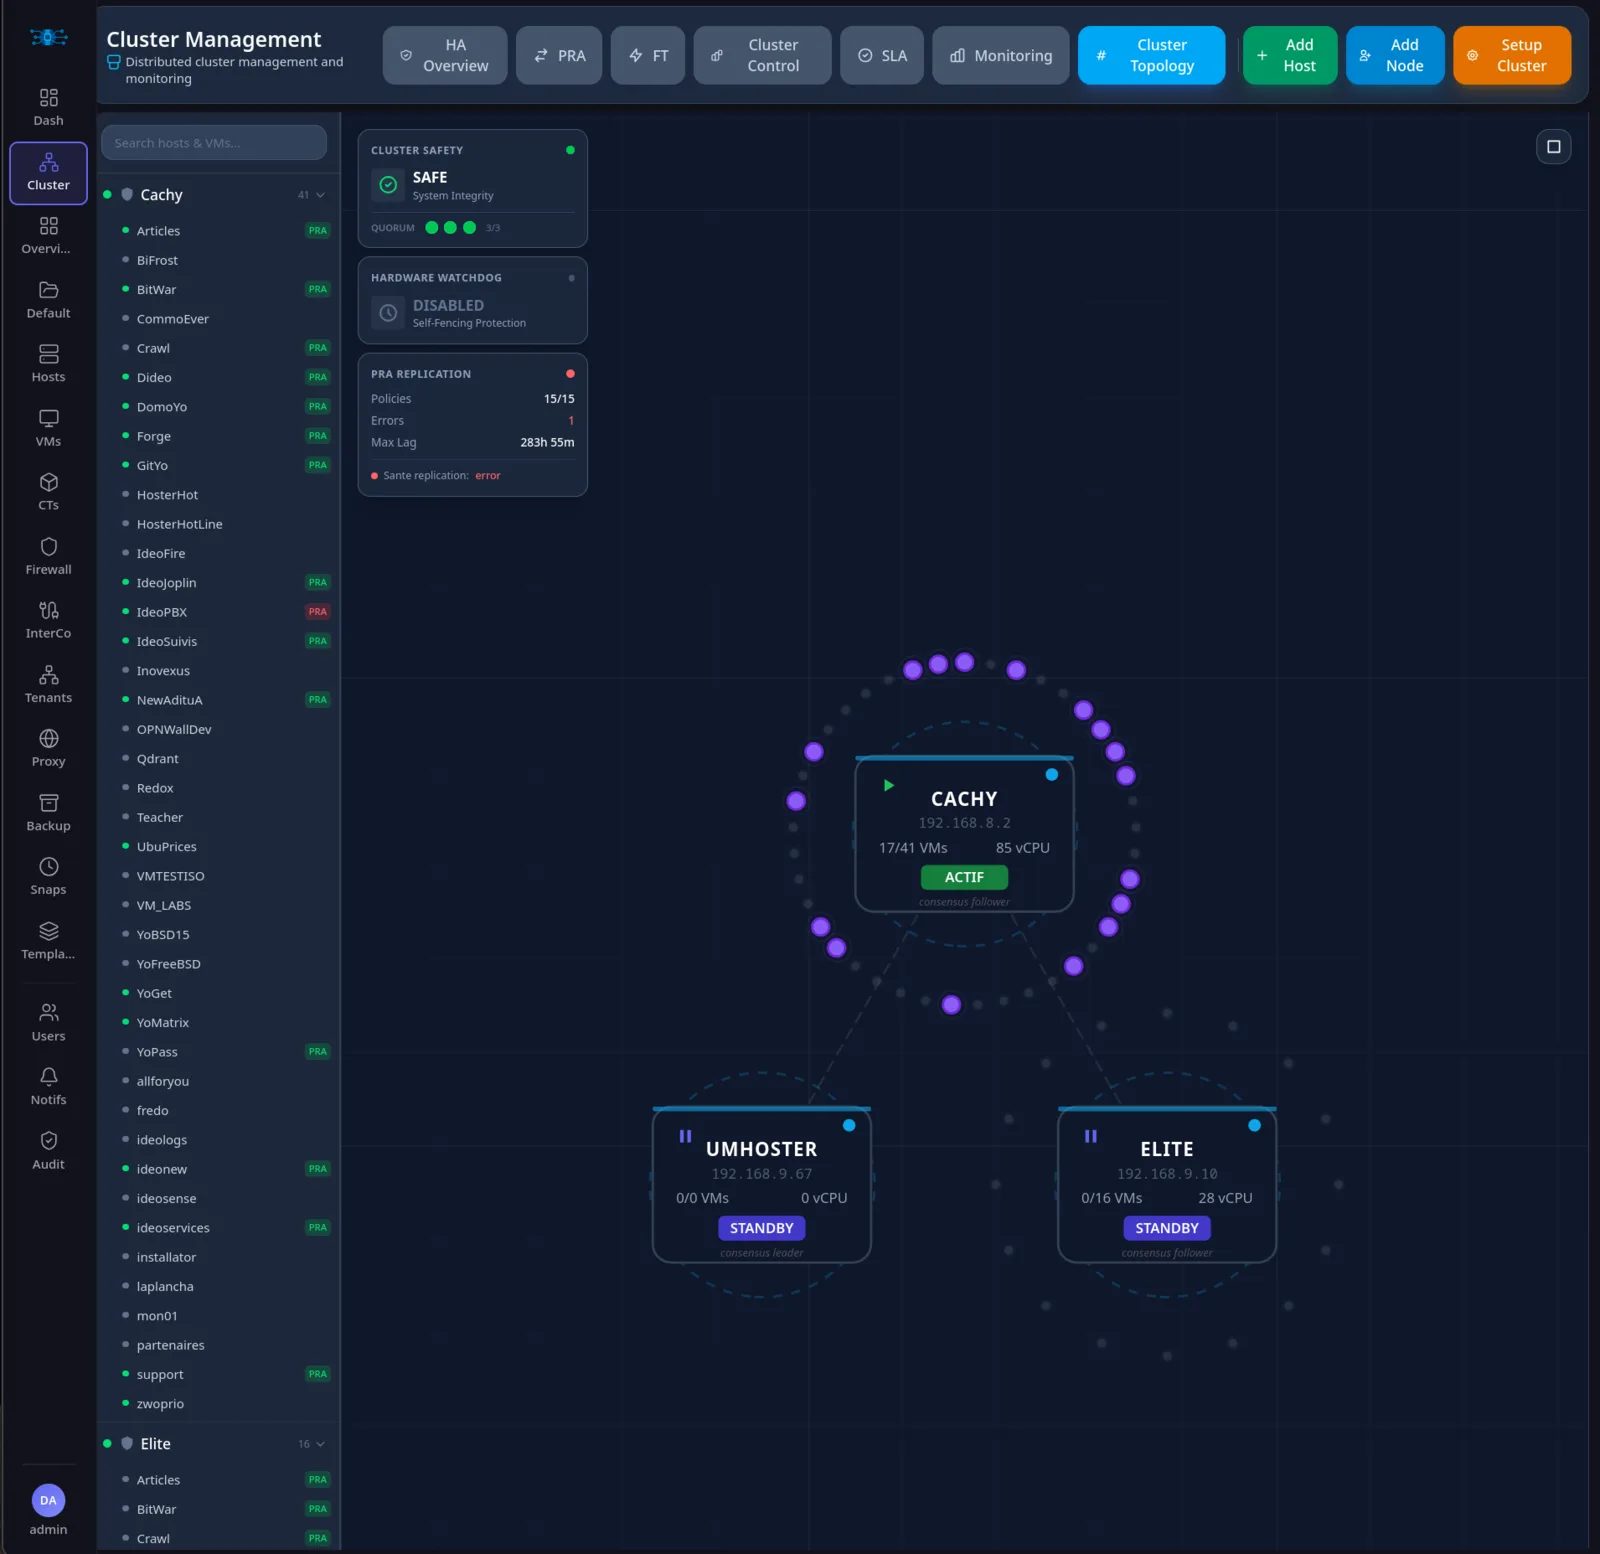Select the CACHY node card
The width and height of the screenshot is (1600, 1554).
point(964,834)
